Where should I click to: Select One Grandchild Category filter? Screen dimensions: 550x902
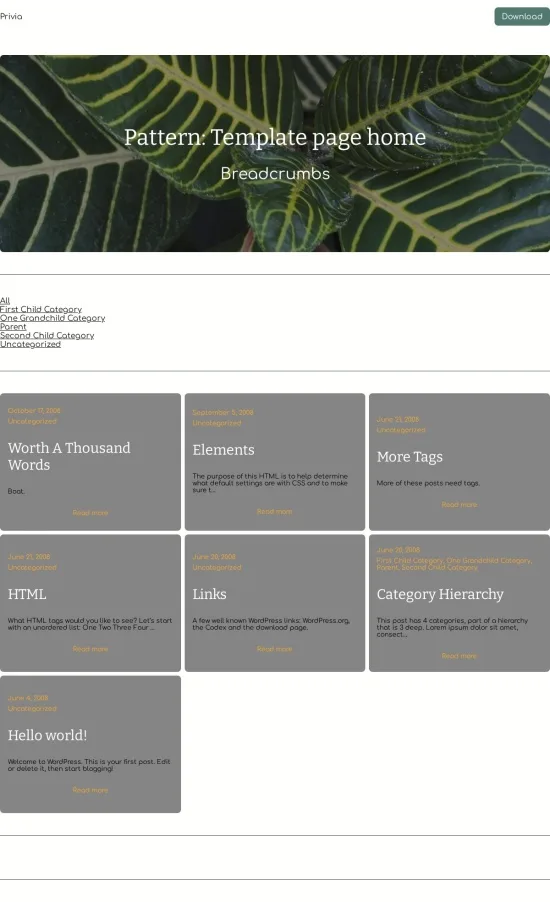[x=52, y=318]
